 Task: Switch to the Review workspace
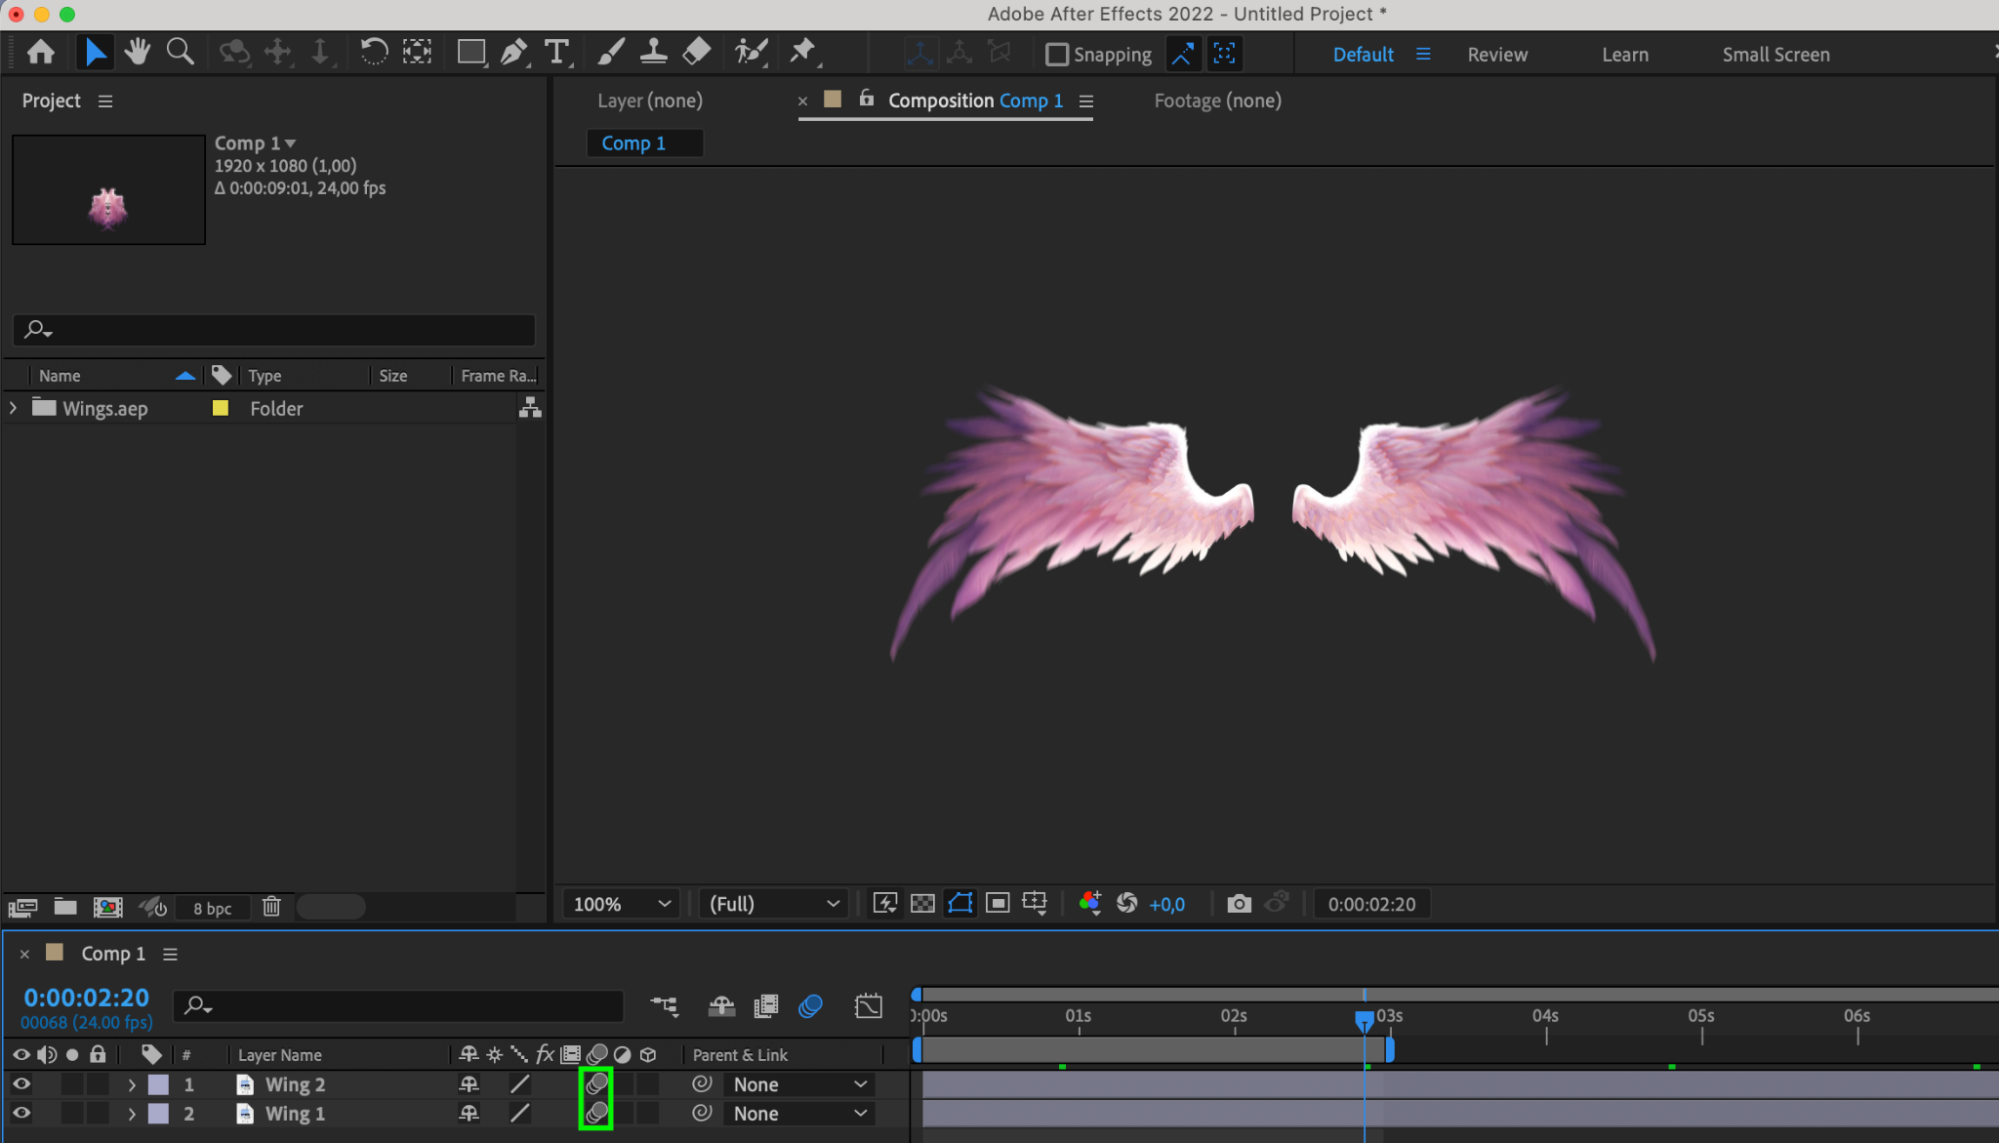tap(1496, 55)
